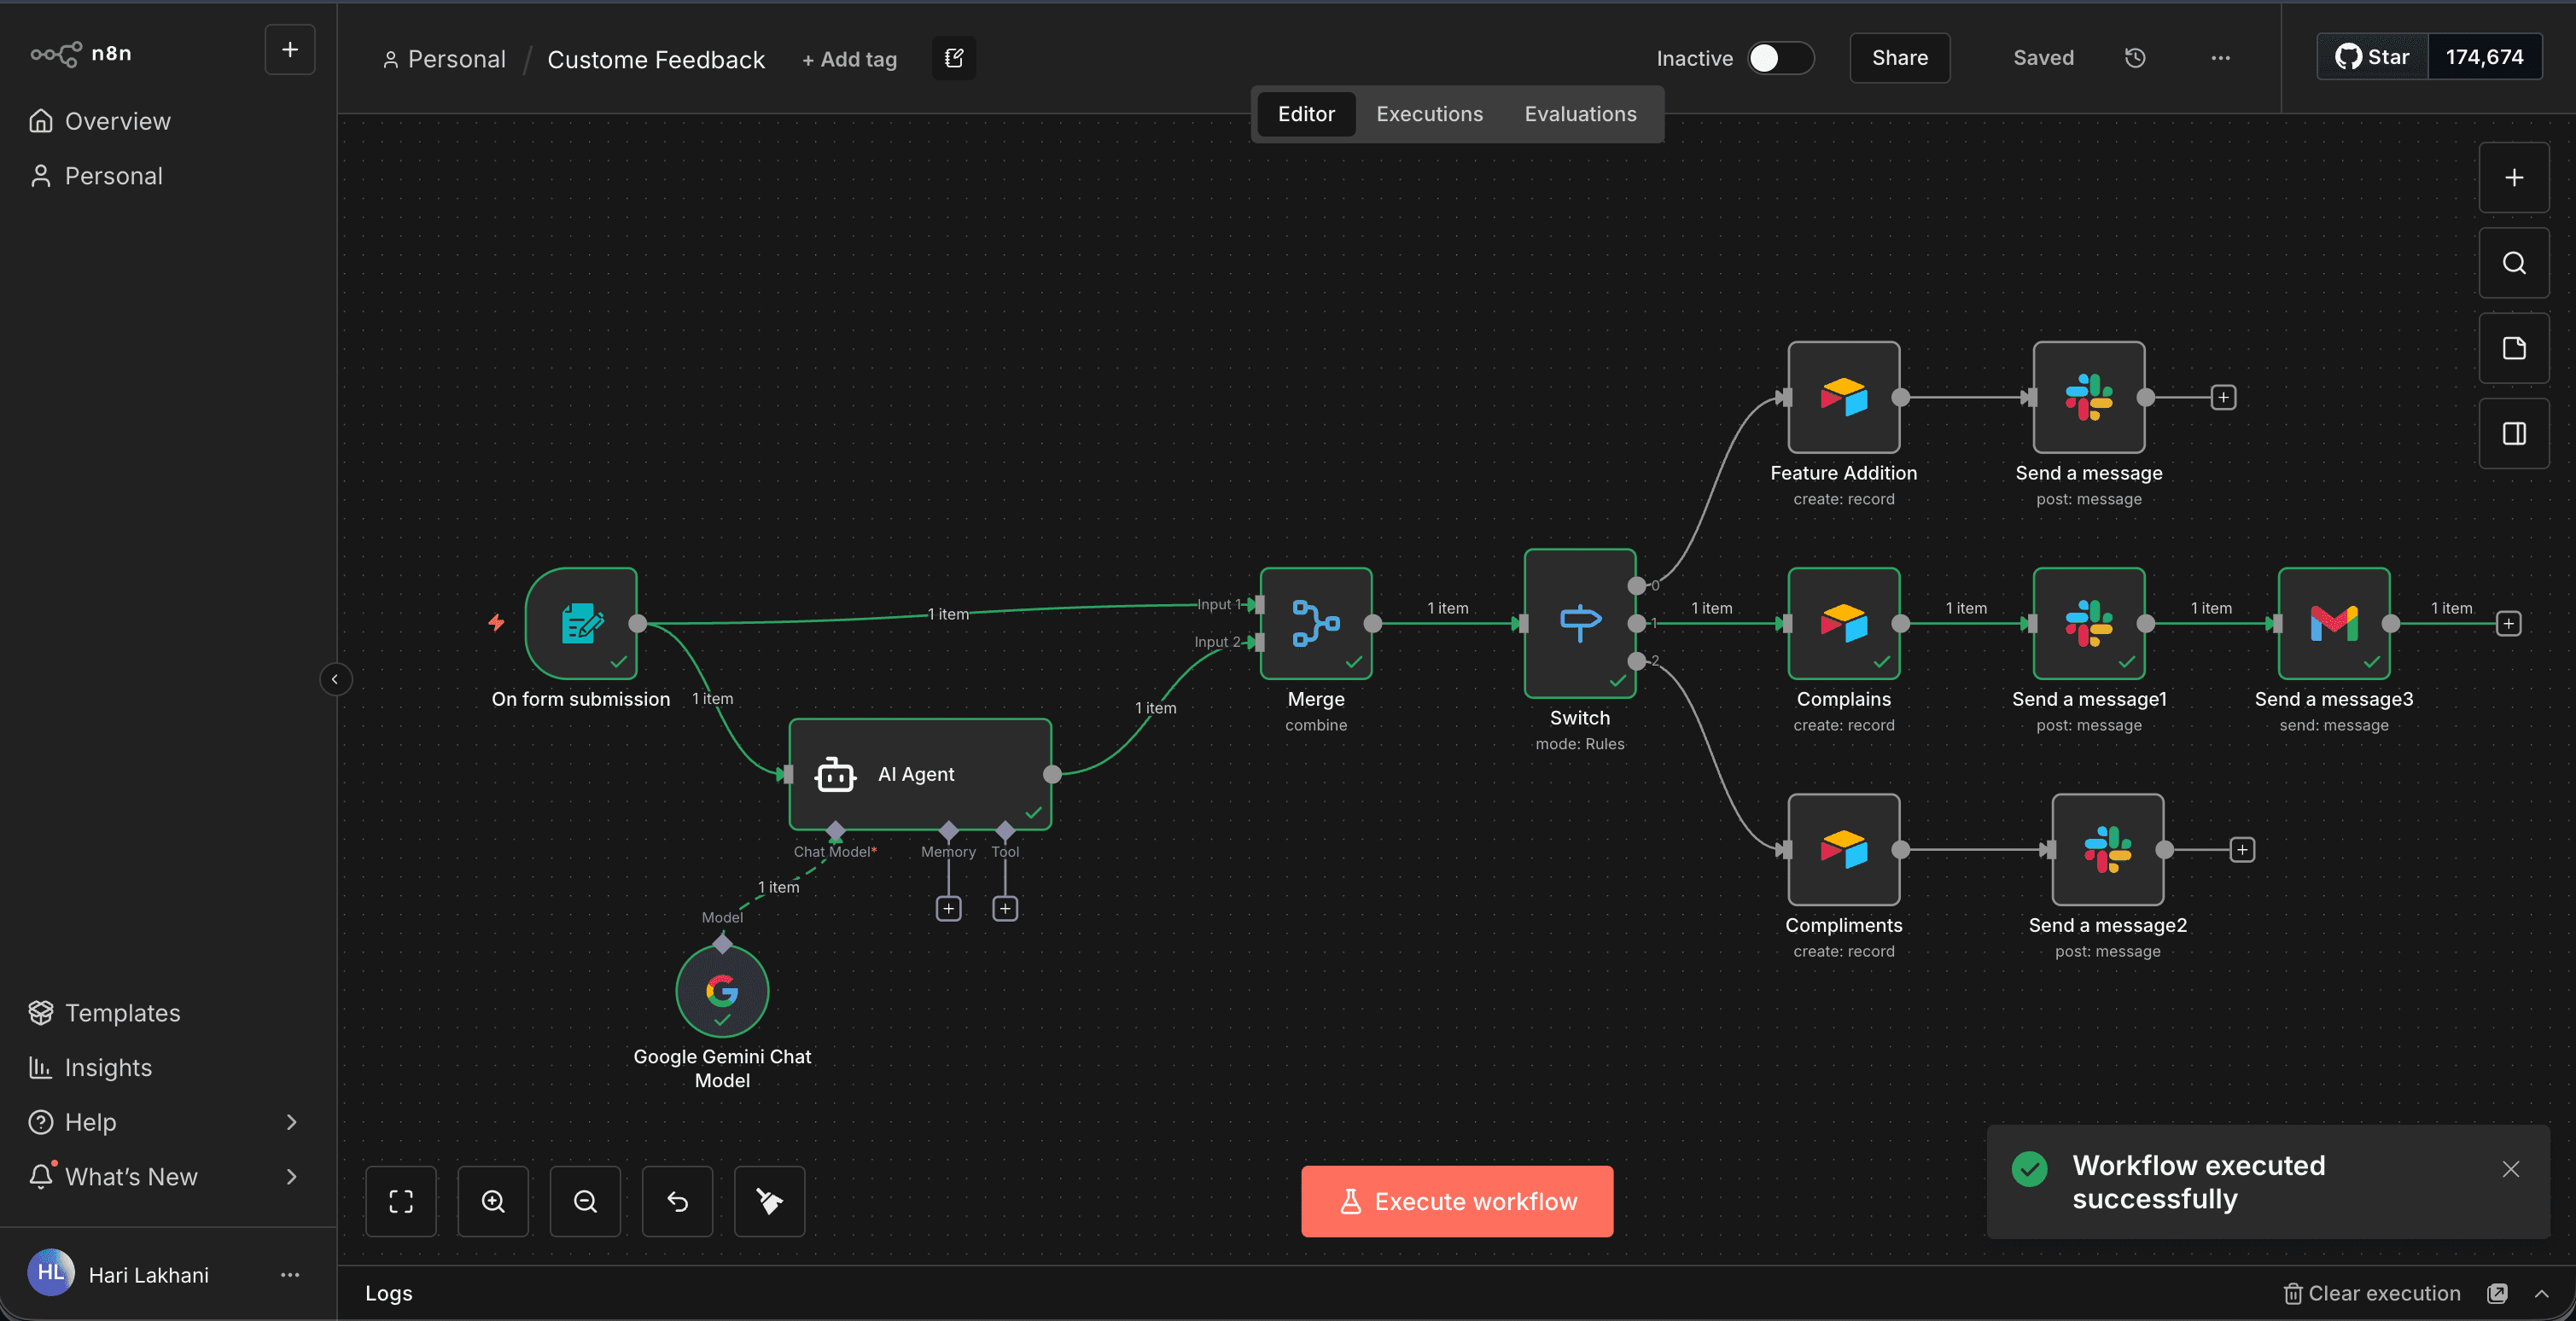
Task: Click the Execute workflow button
Action: tap(1456, 1201)
